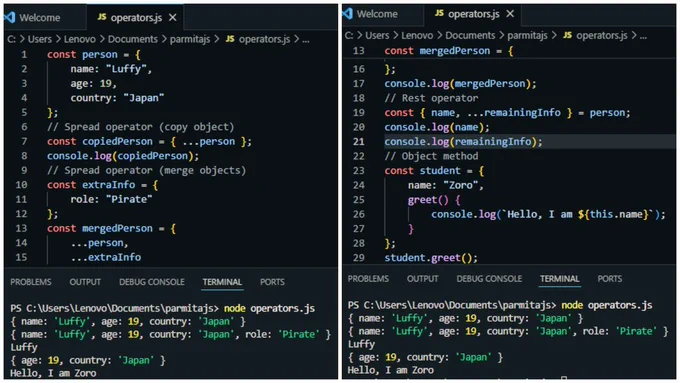Screen dimensions: 680x383
Task: Click '...extraInfo' code line
Action: tap(106, 257)
